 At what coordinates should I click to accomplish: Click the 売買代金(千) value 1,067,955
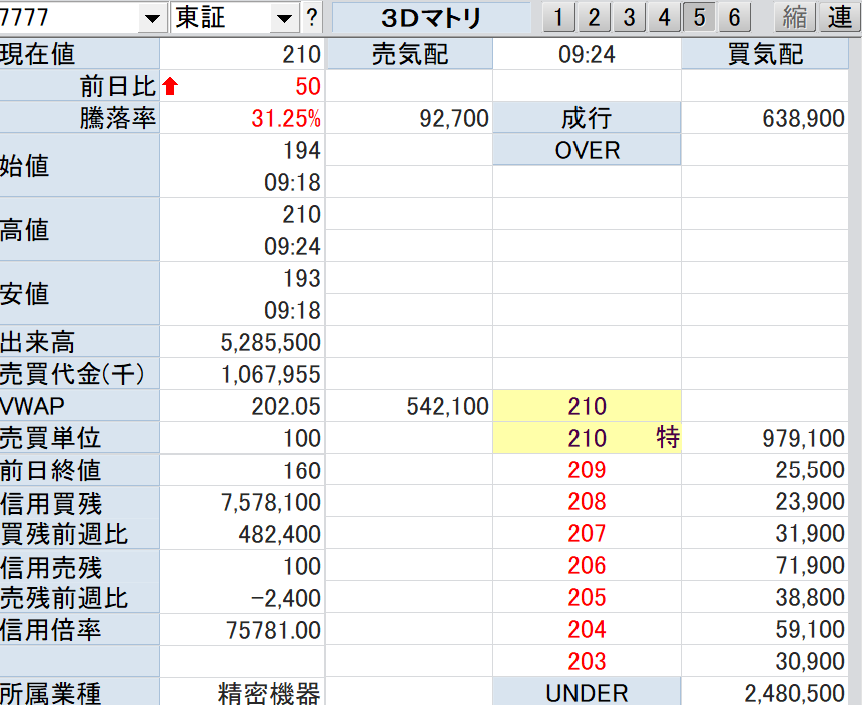point(270,374)
